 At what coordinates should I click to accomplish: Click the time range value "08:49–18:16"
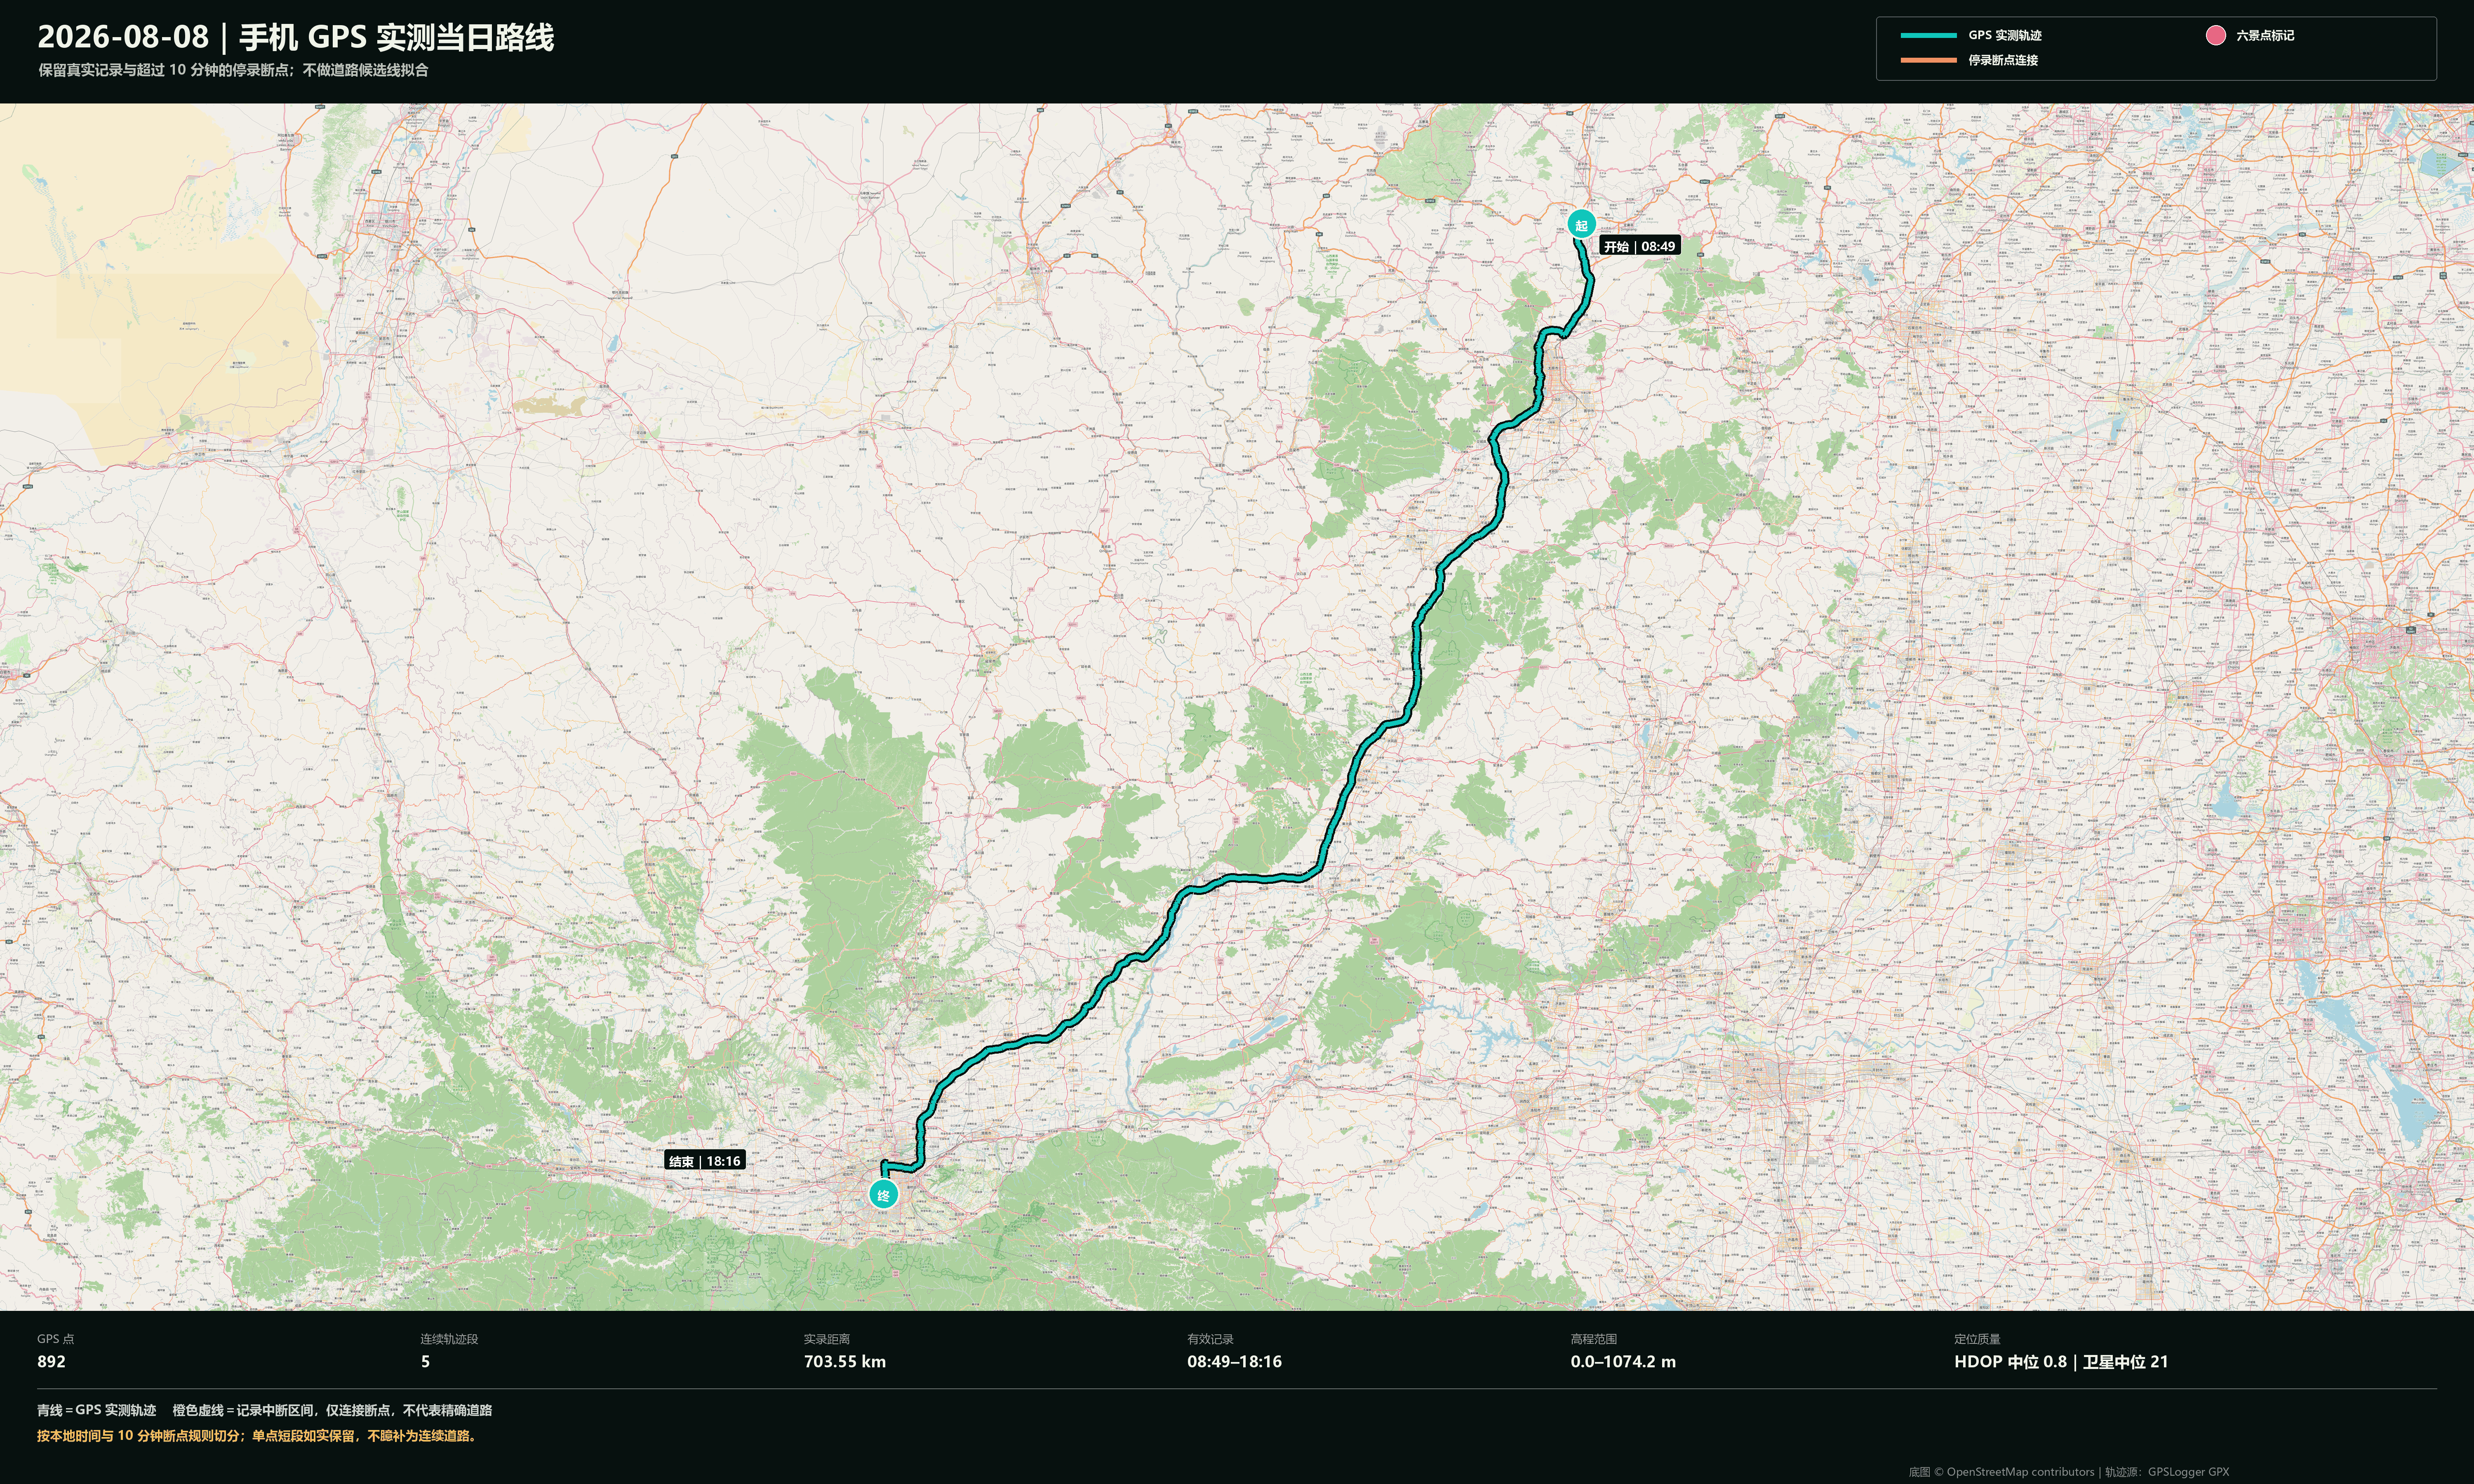click(1234, 1362)
